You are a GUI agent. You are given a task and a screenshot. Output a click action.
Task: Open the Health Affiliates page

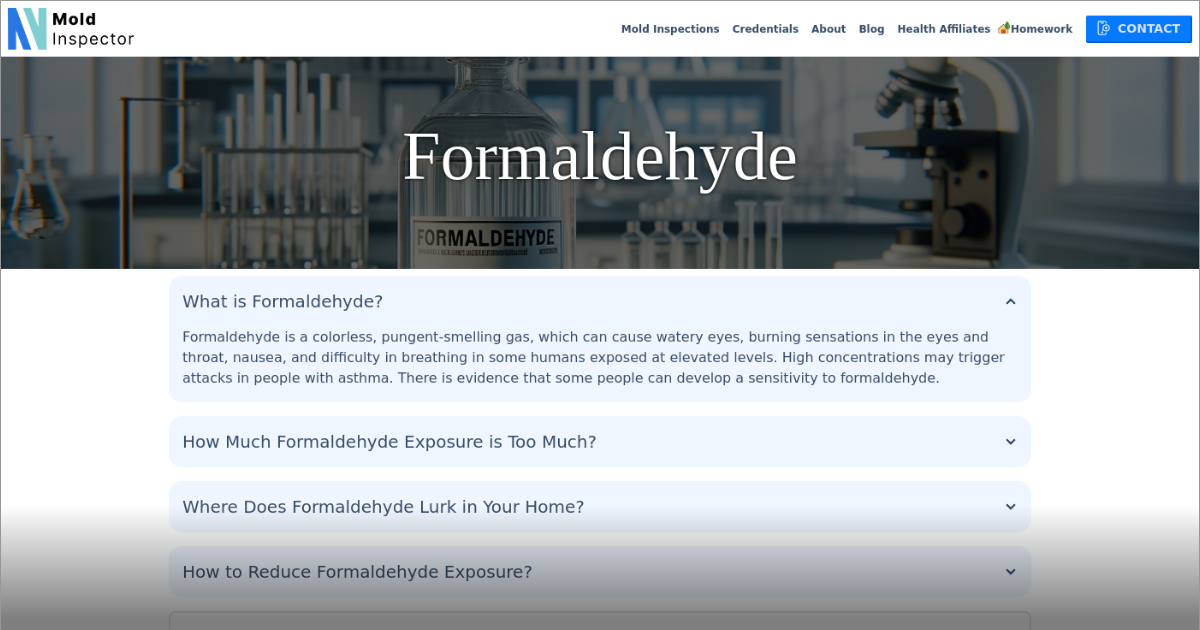tap(943, 29)
